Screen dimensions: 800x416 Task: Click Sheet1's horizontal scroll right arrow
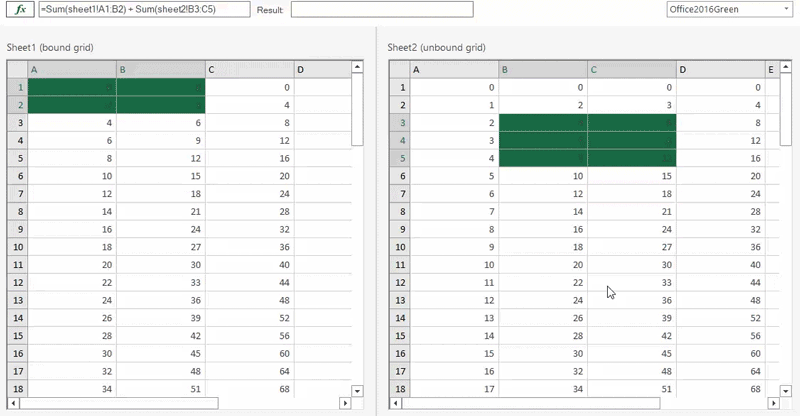pos(345,403)
